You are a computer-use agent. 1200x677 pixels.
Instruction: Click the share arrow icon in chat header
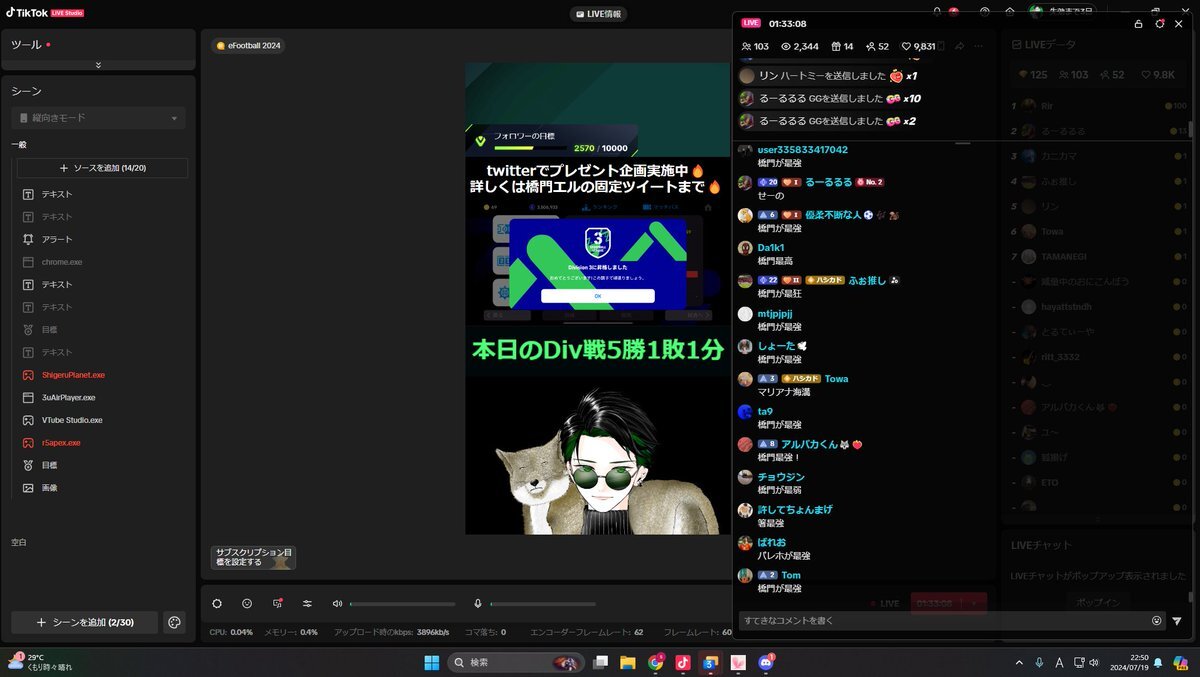pos(960,46)
